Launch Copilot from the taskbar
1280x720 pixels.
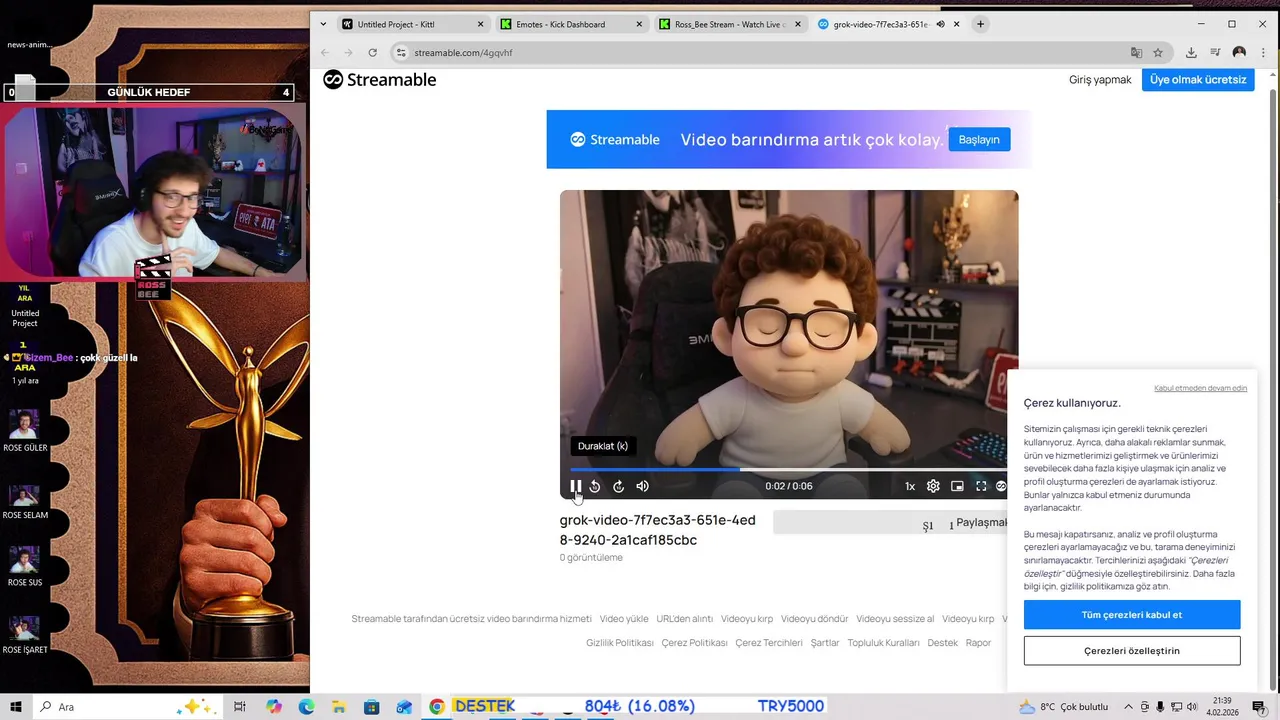coord(273,707)
